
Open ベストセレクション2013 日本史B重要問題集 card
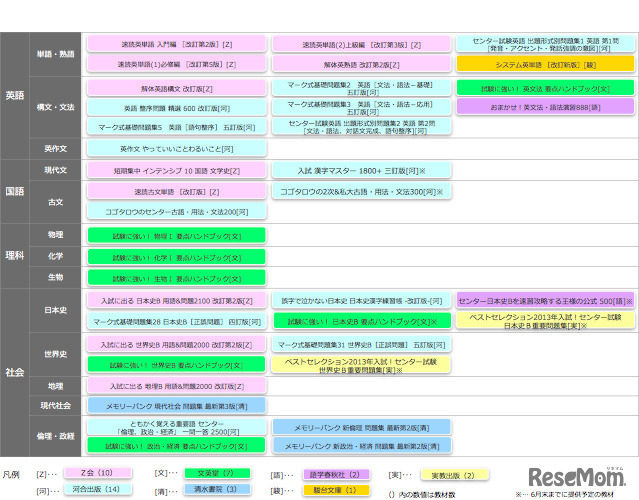(546, 321)
